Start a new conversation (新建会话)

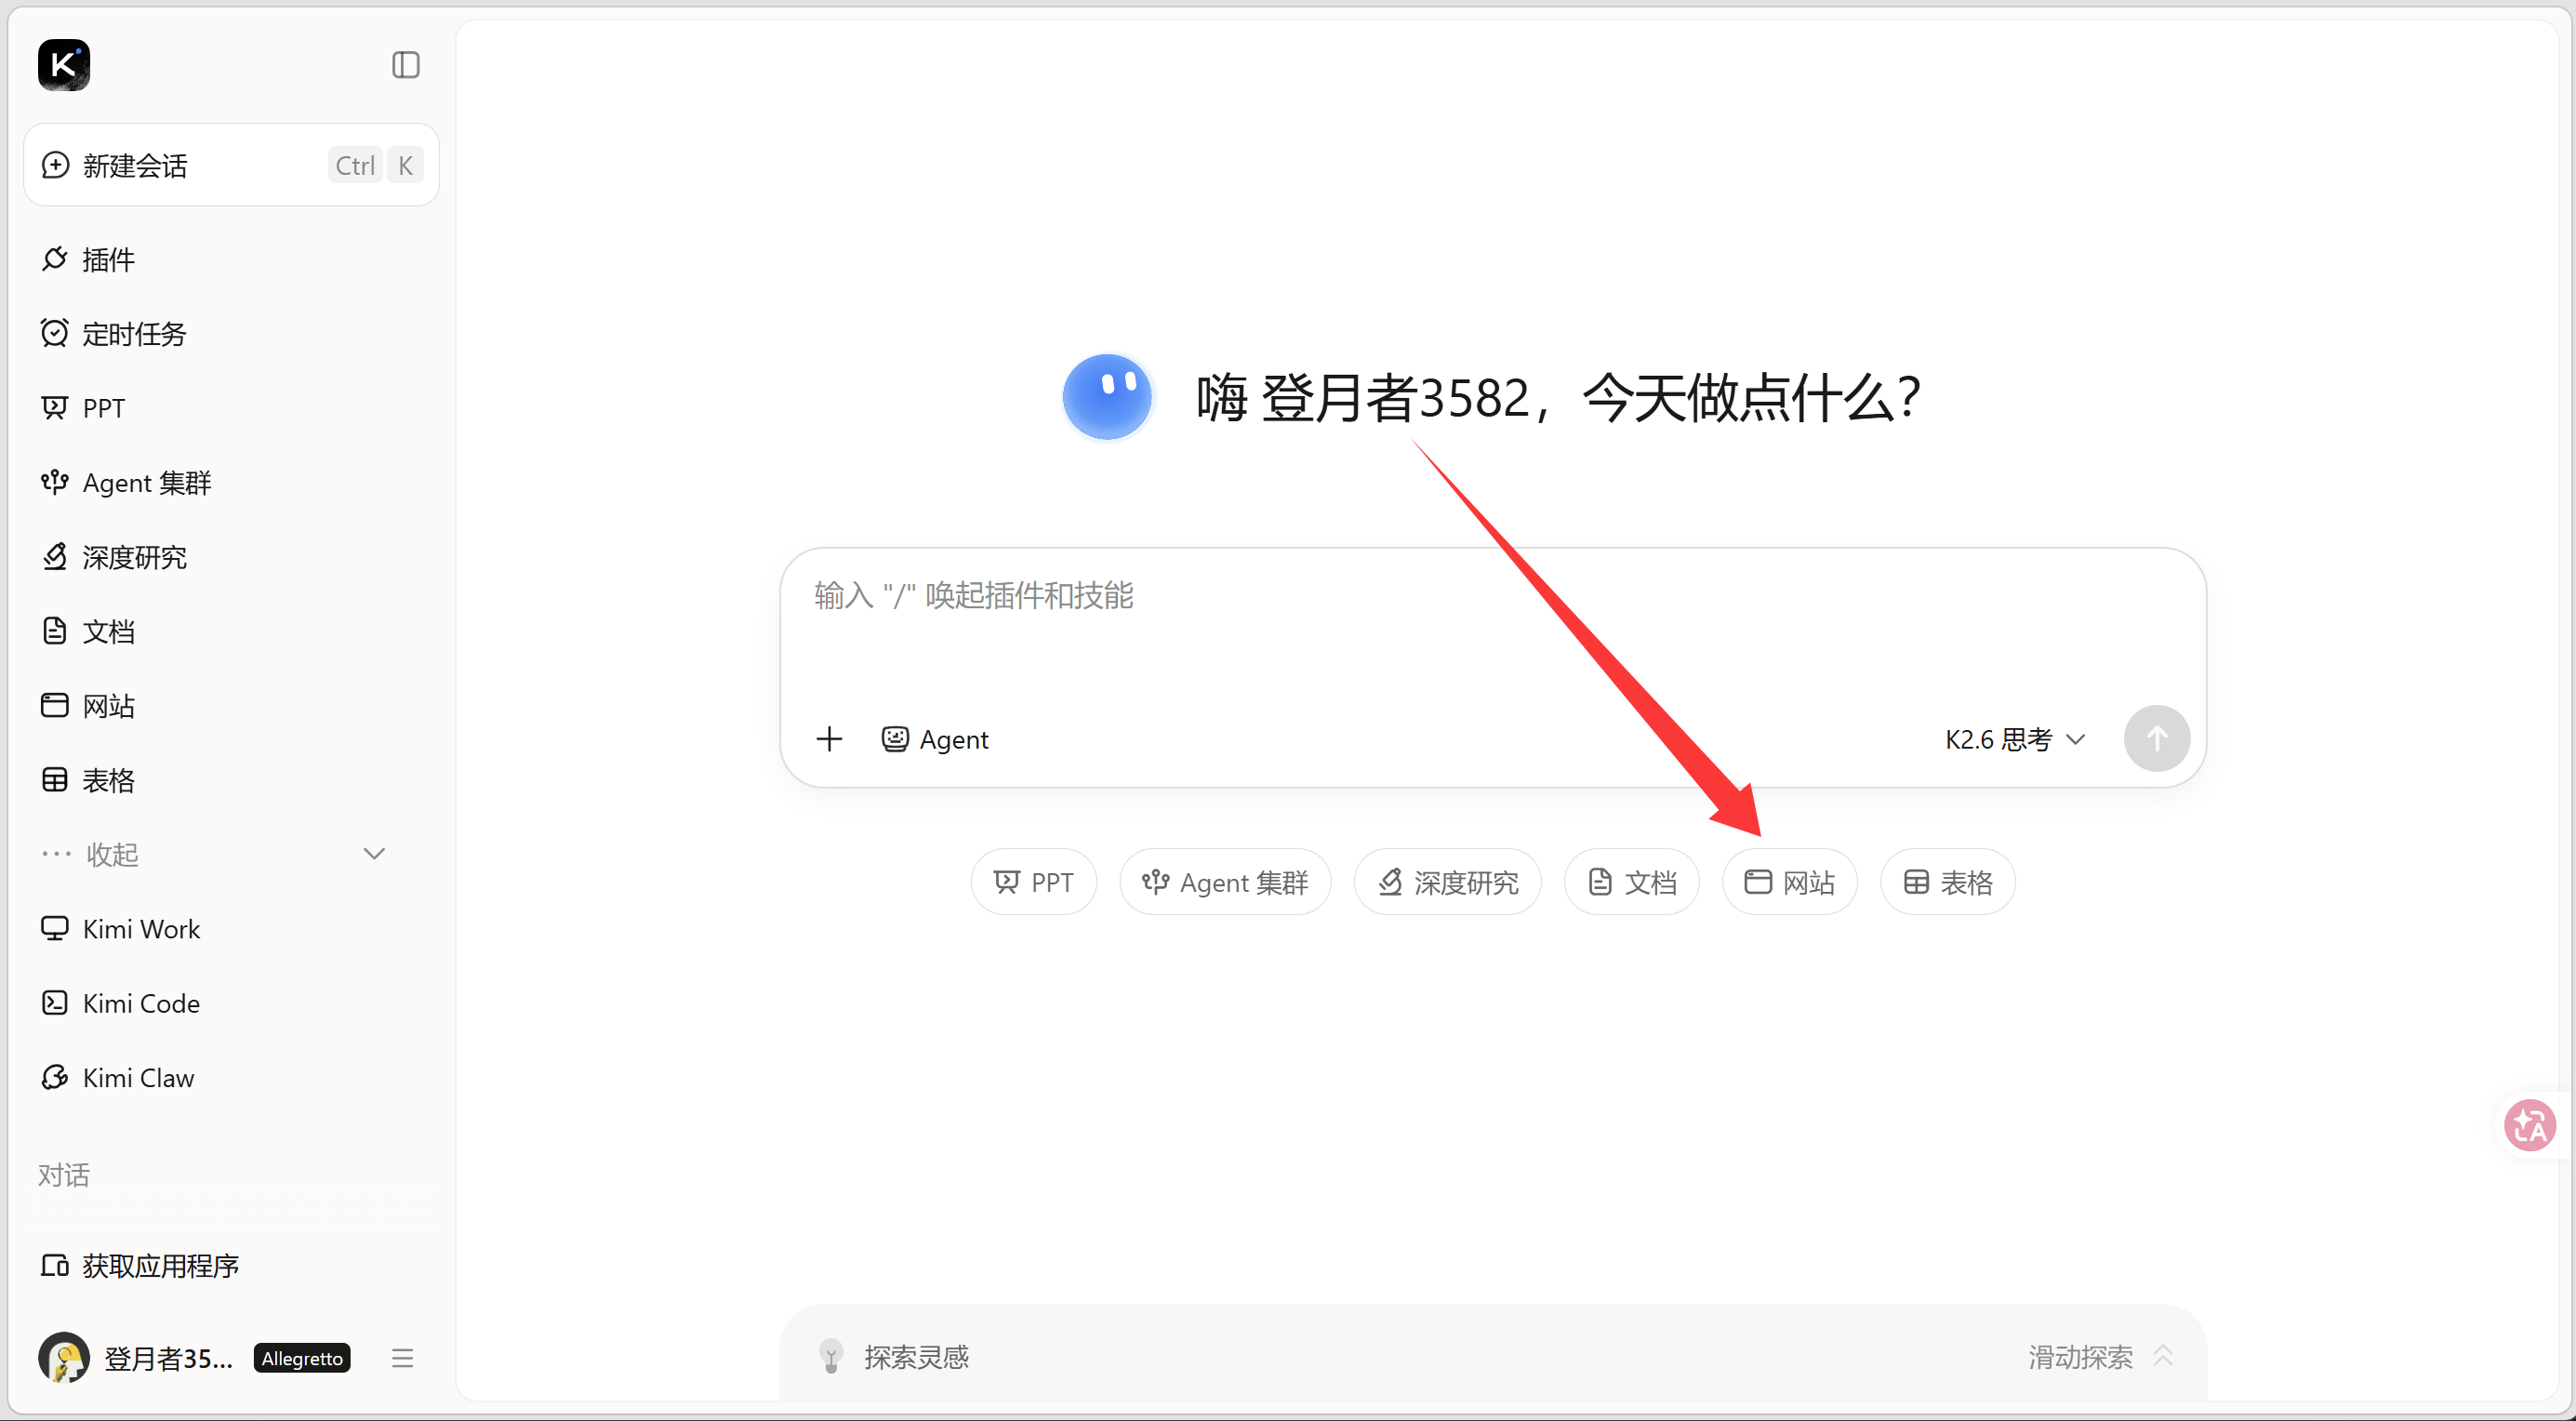click(231, 165)
